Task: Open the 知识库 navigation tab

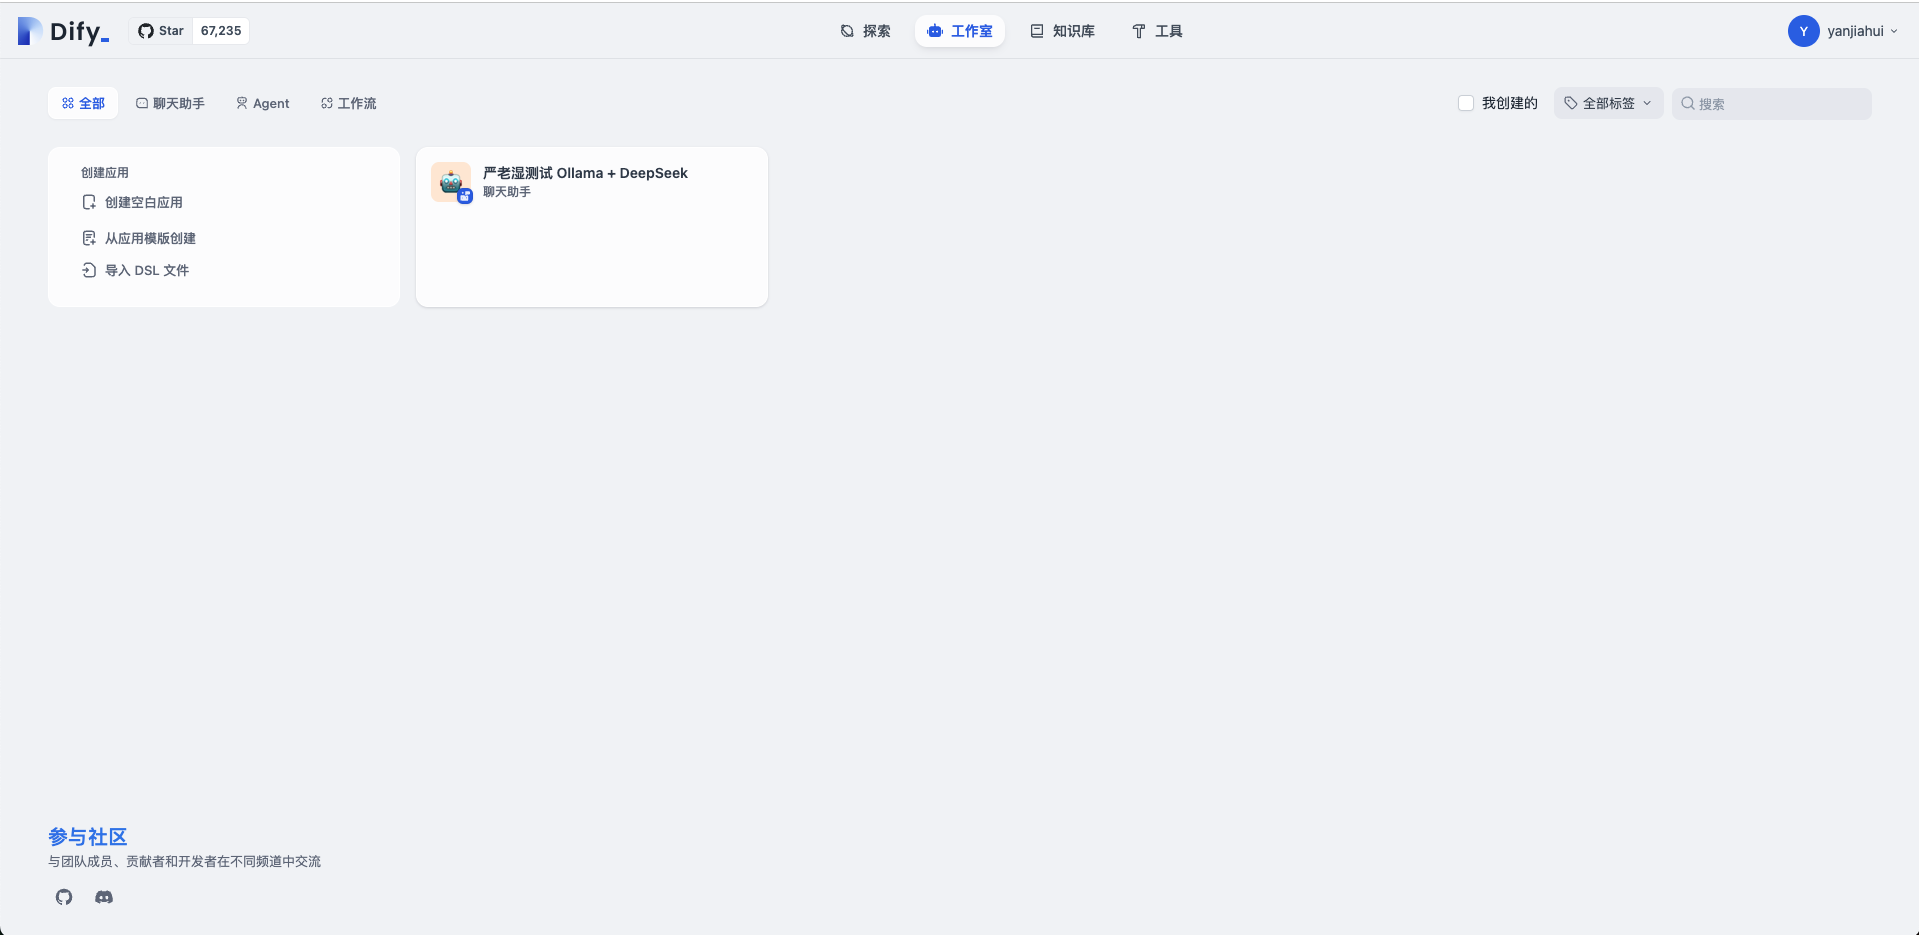Action: pyautogui.click(x=1062, y=31)
